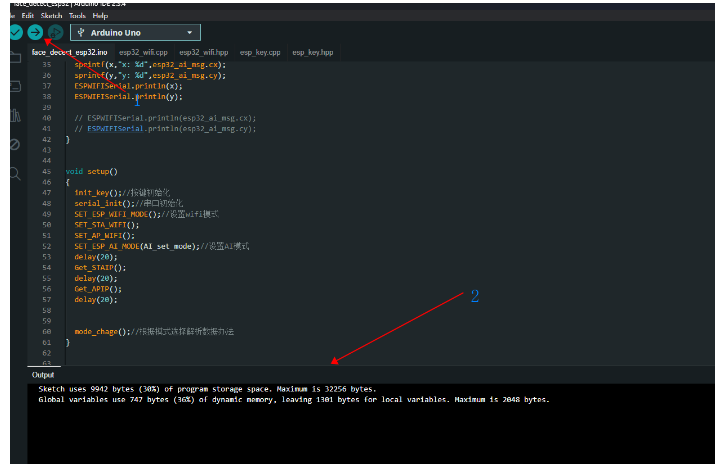Click the commented println(esp32_ai_msg.cx) line
717x470 pixels.
(x=165, y=118)
